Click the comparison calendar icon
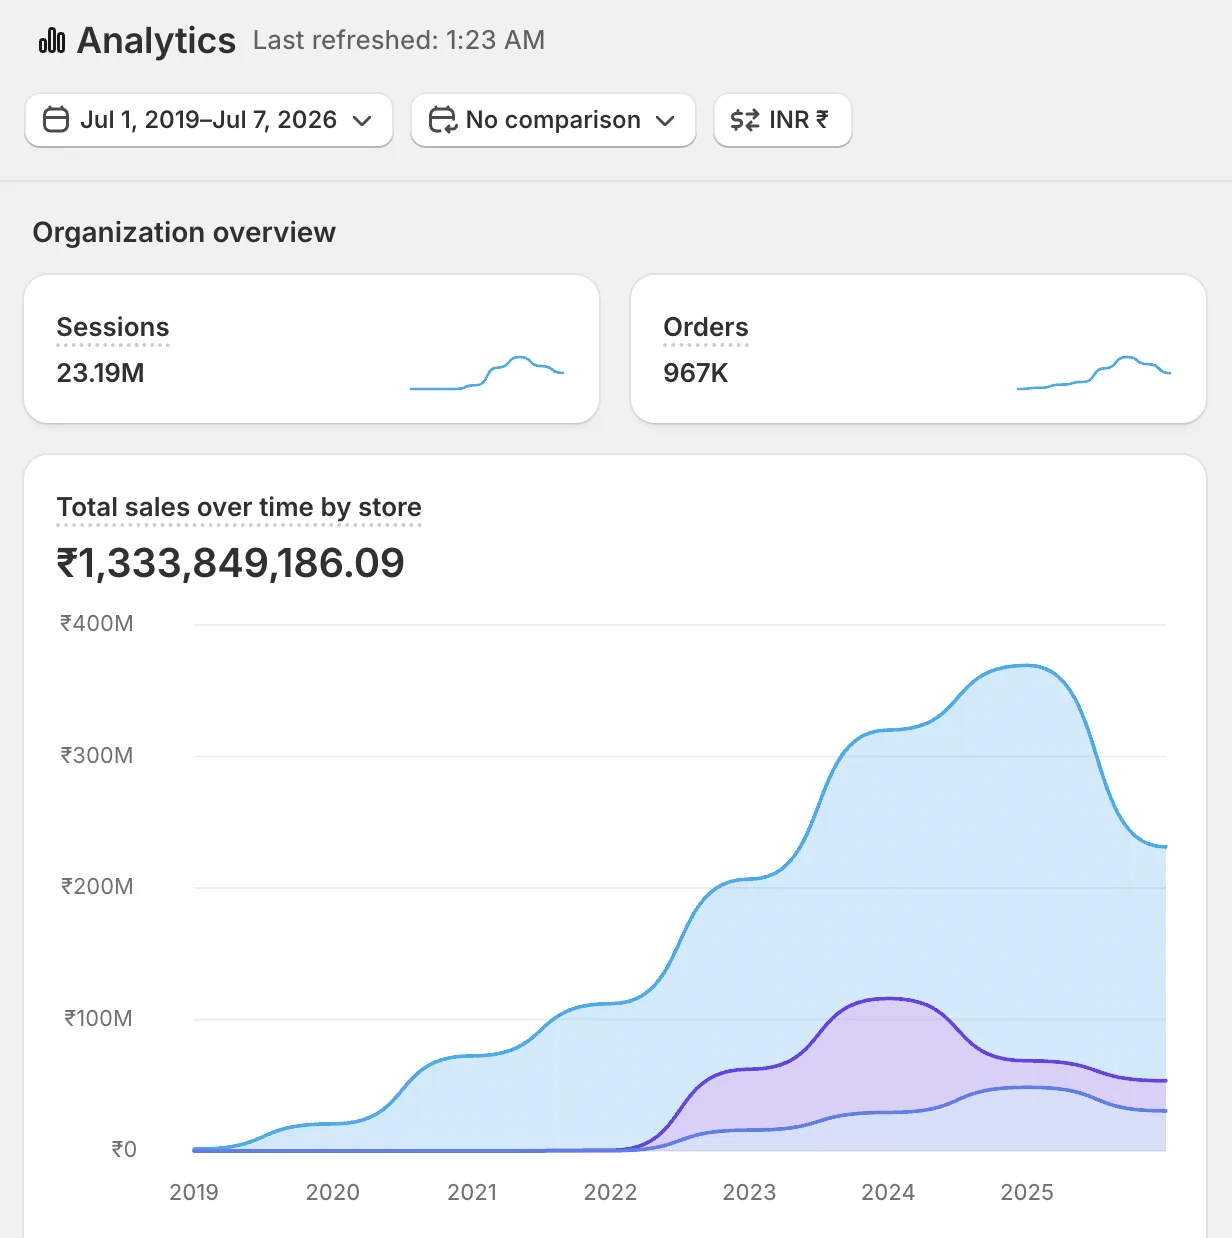The height and width of the screenshot is (1238, 1232). tap(442, 120)
